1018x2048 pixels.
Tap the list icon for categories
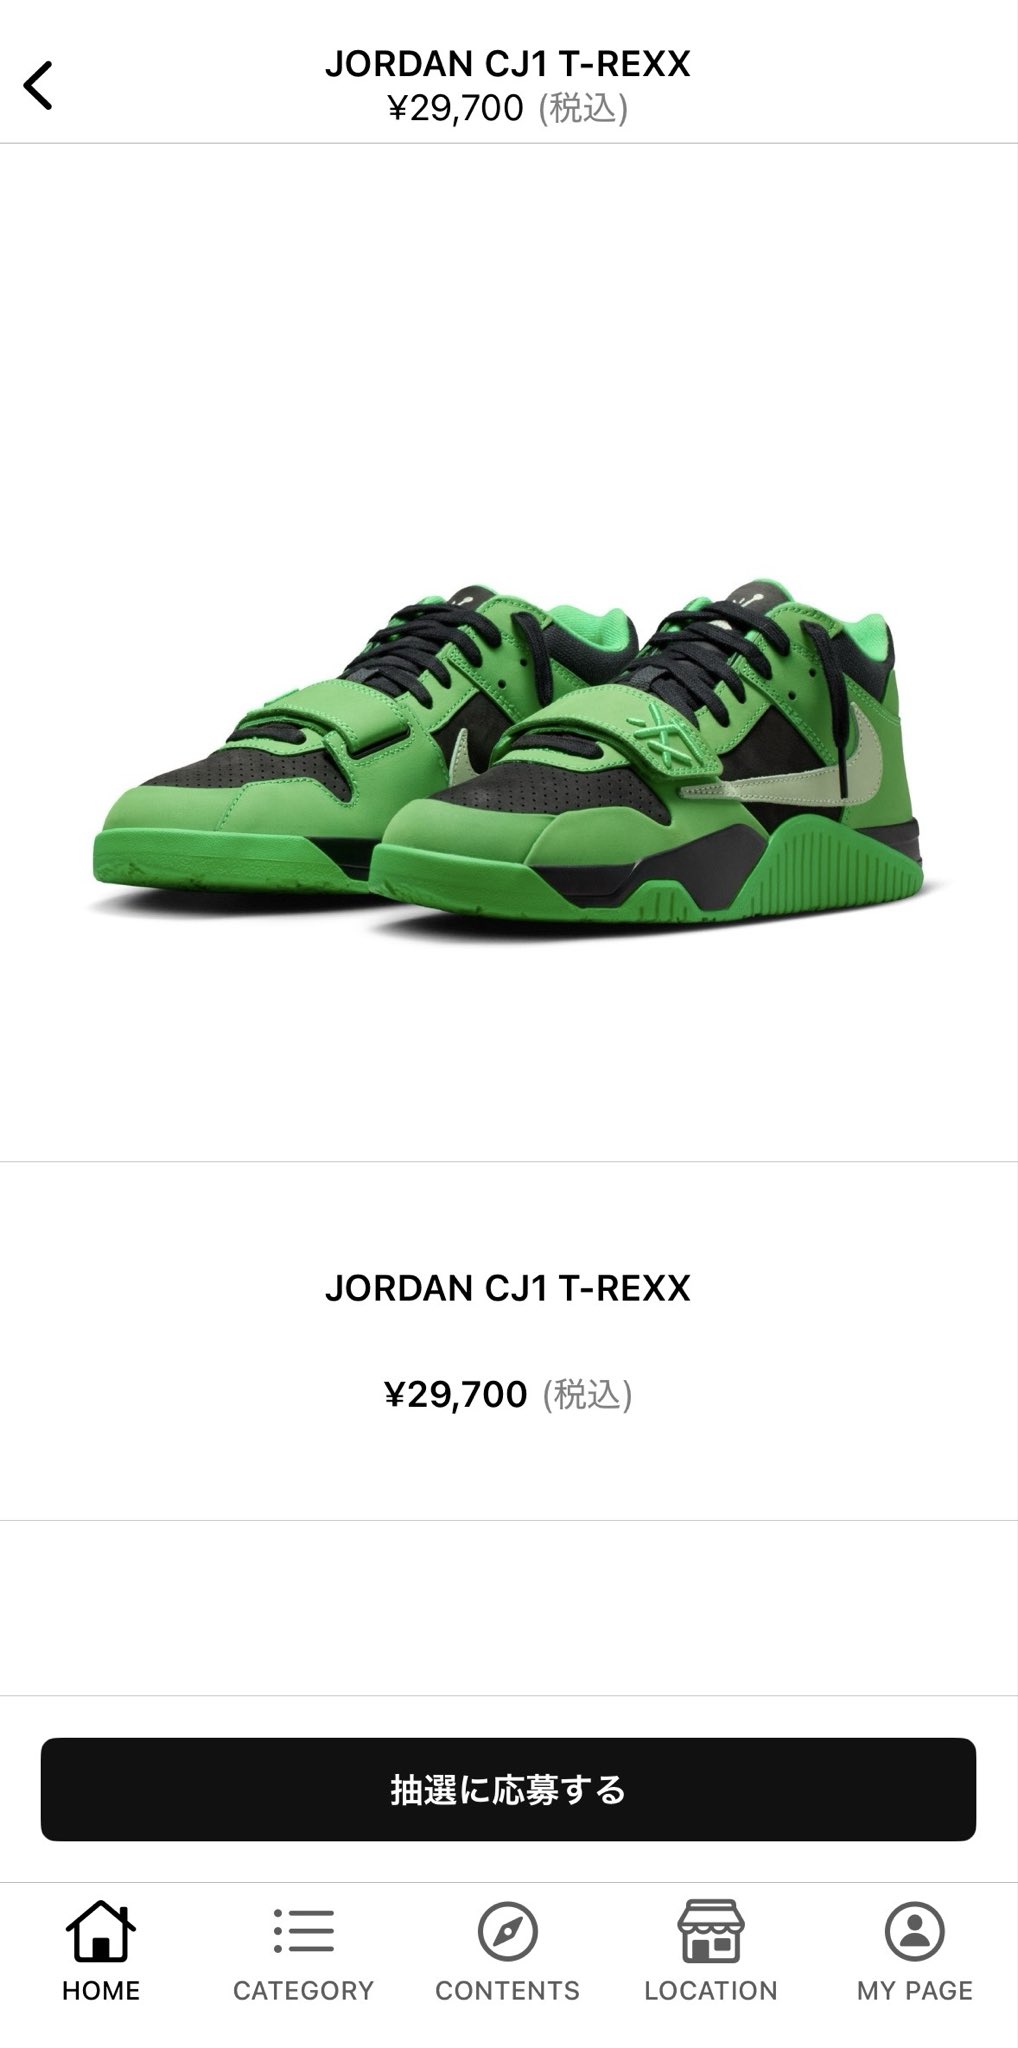coord(304,1930)
